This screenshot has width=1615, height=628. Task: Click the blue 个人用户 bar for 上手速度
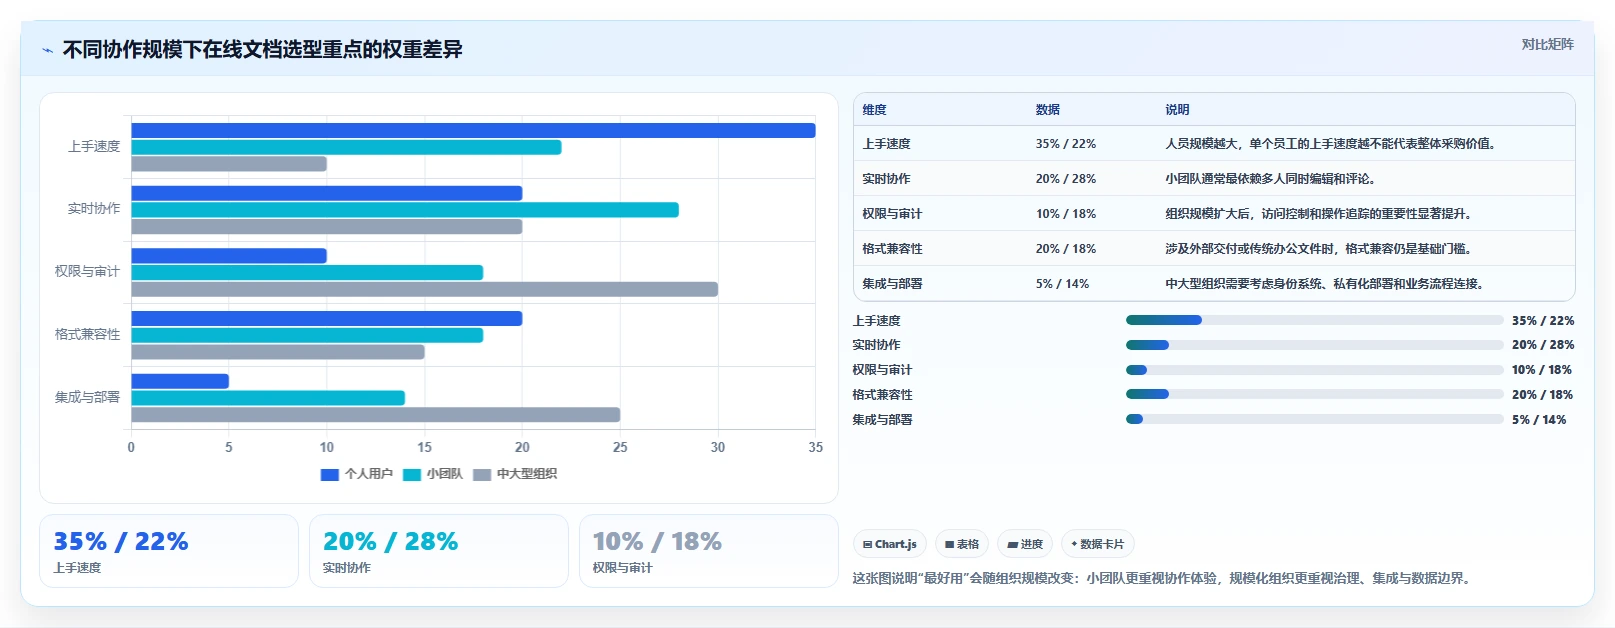click(473, 130)
